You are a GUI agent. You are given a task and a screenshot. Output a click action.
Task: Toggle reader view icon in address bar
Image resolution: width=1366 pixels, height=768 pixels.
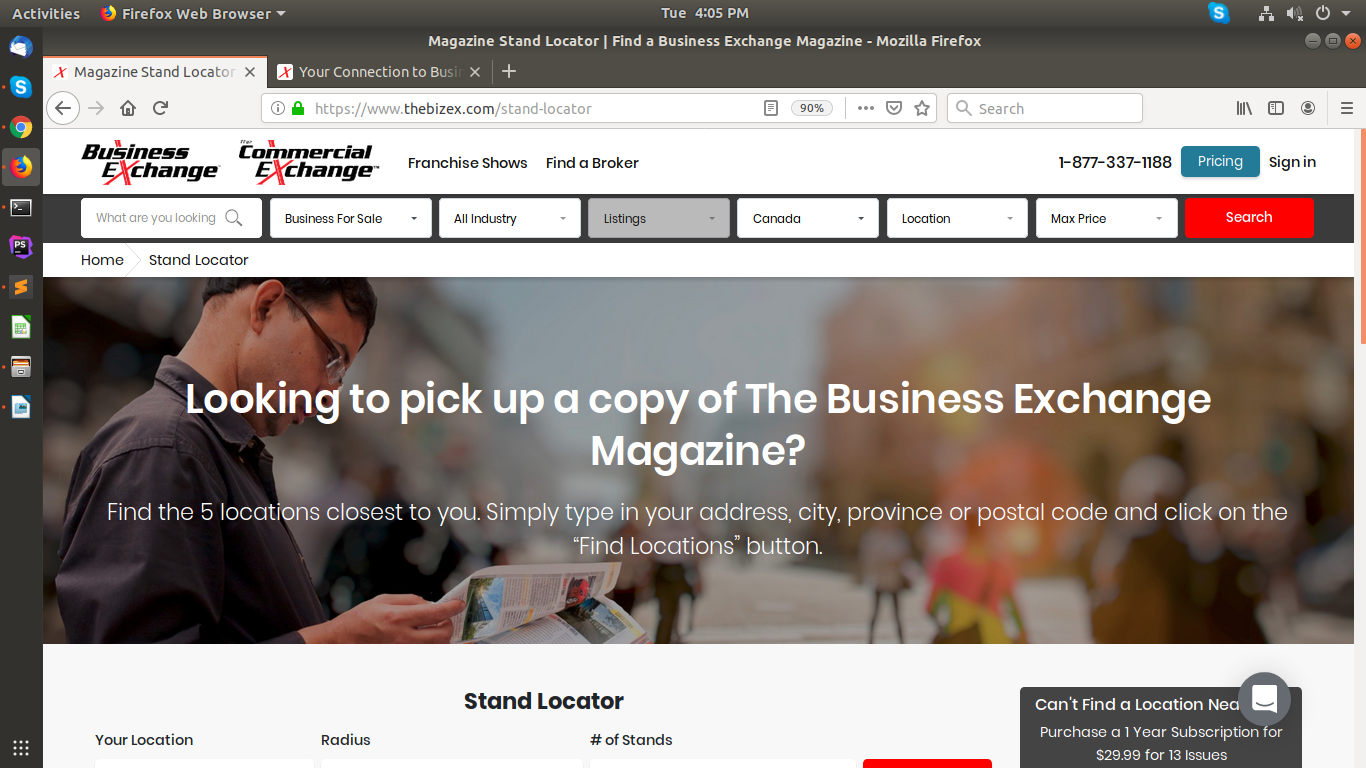pos(770,108)
